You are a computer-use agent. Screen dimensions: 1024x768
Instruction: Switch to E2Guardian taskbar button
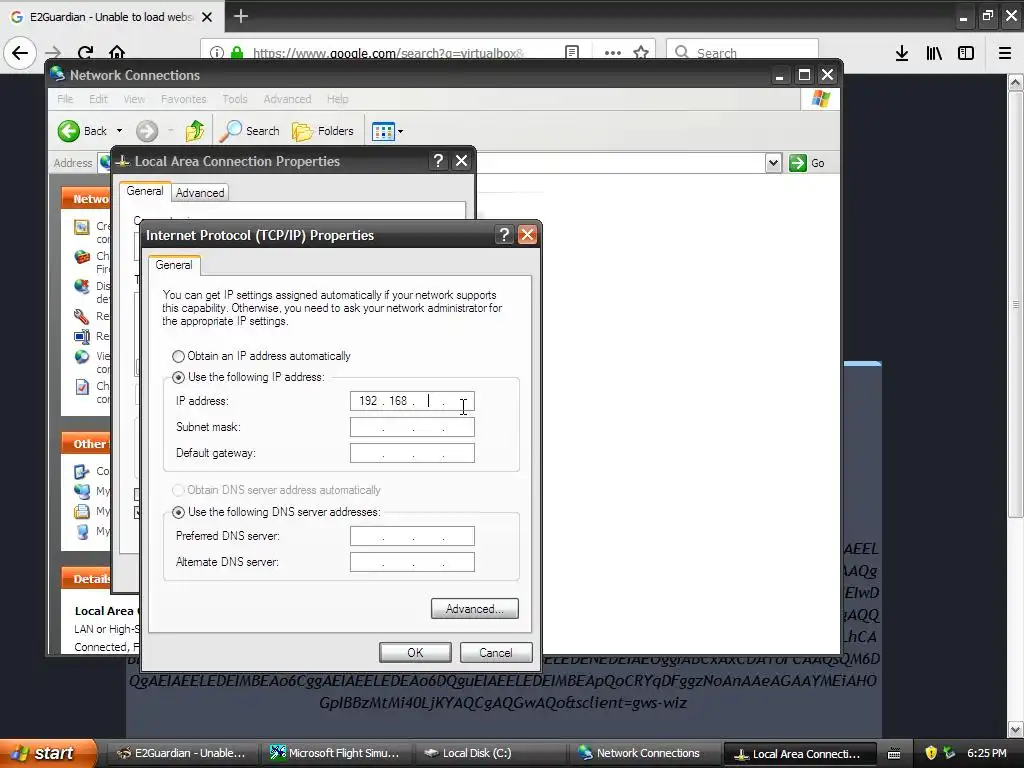[181, 754]
